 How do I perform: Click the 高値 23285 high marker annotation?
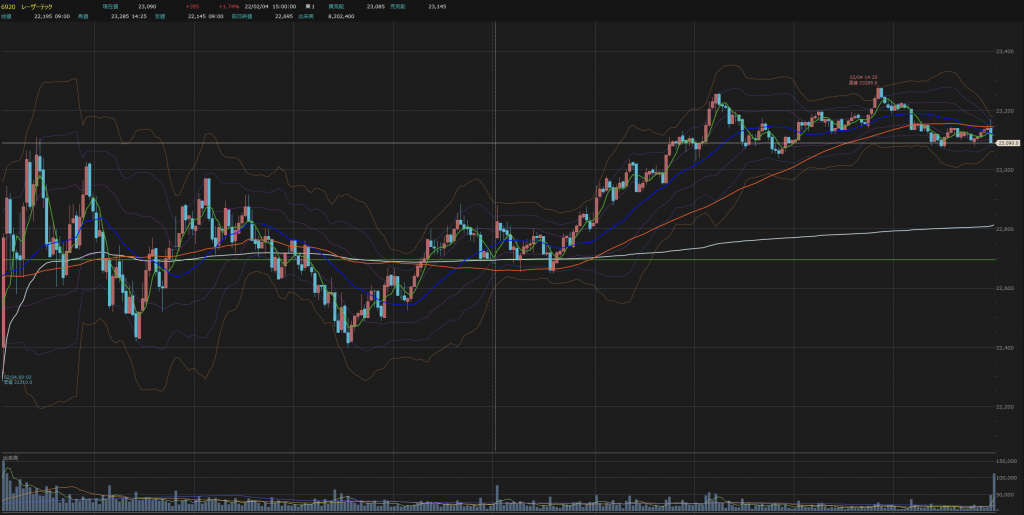tap(863, 80)
